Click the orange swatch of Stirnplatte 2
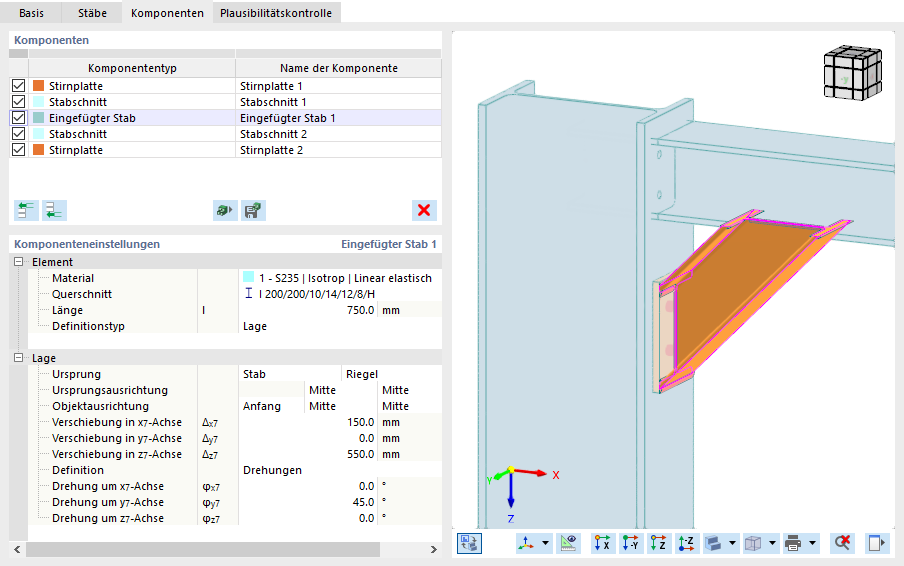 [39, 150]
